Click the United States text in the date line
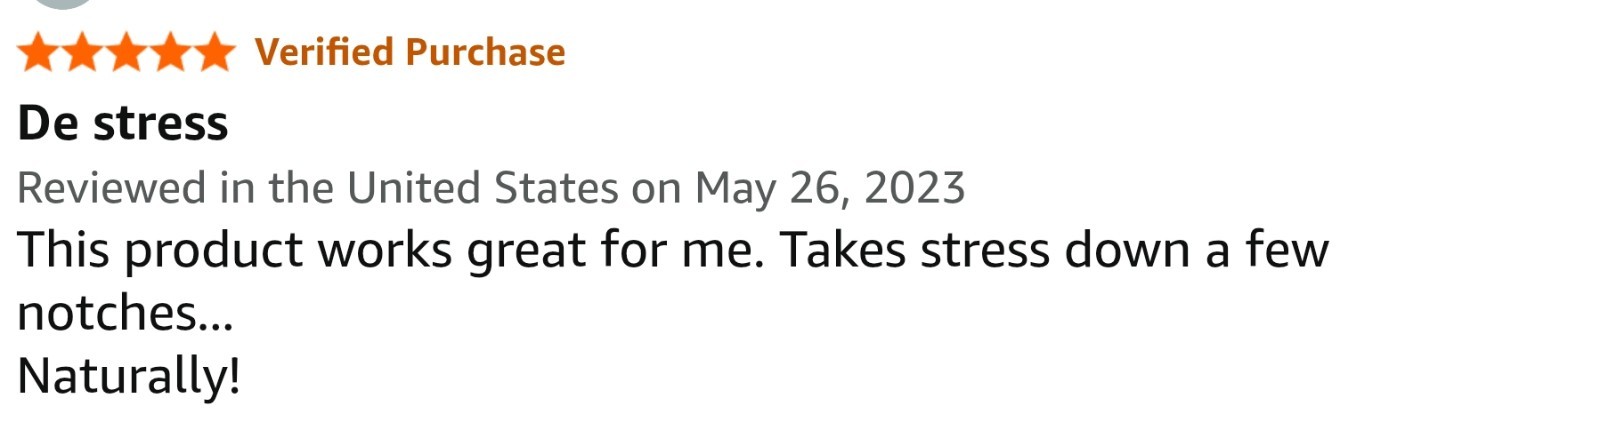The height and width of the screenshot is (430, 1600). 483,188
